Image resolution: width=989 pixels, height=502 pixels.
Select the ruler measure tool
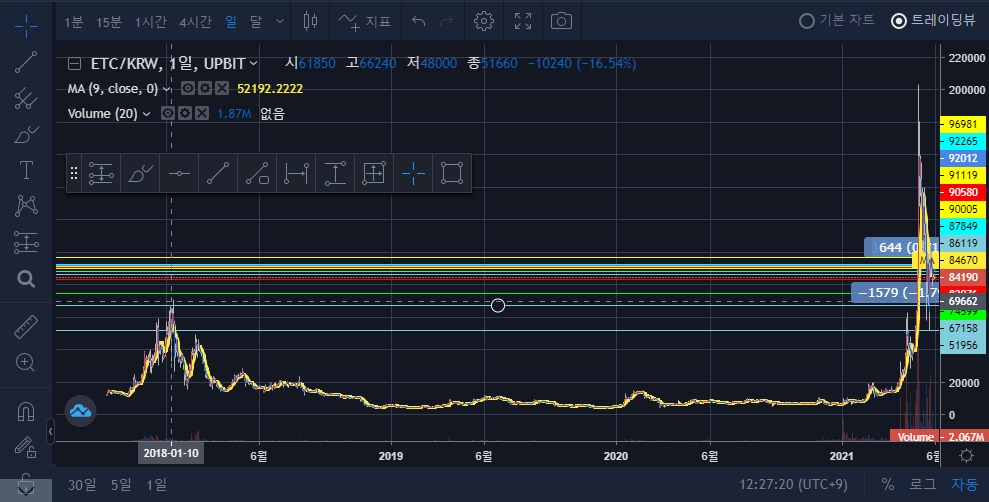point(26,327)
